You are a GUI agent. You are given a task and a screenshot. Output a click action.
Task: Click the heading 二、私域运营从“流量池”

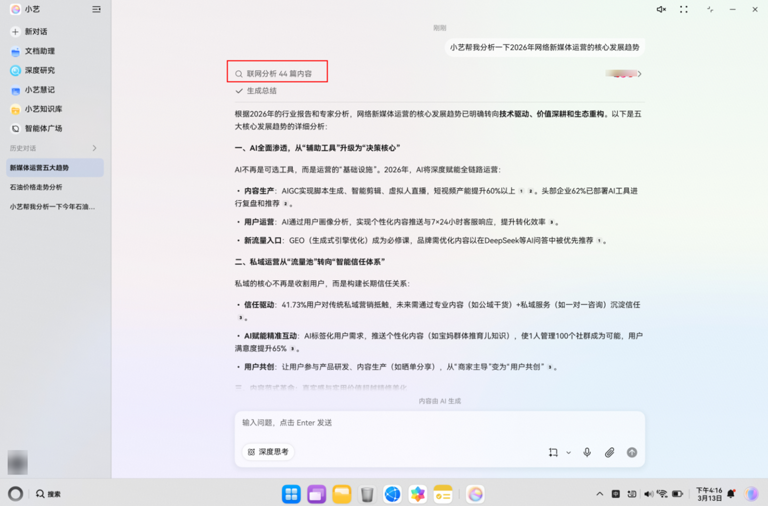(310, 262)
